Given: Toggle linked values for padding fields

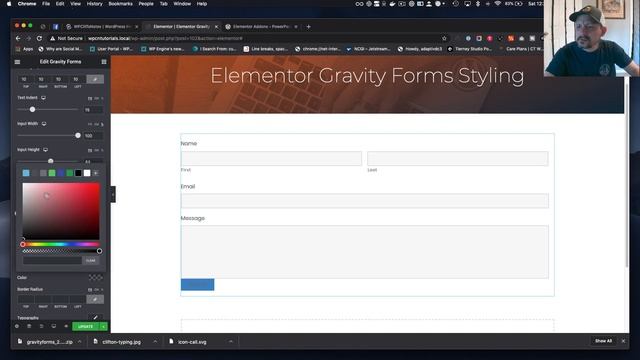Looking at the screenshot, I should (x=95, y=79).
